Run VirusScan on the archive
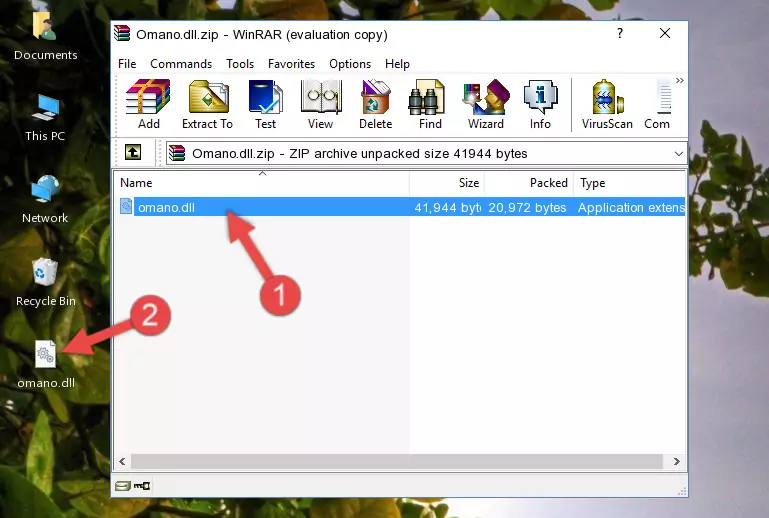 pos(607,104)
